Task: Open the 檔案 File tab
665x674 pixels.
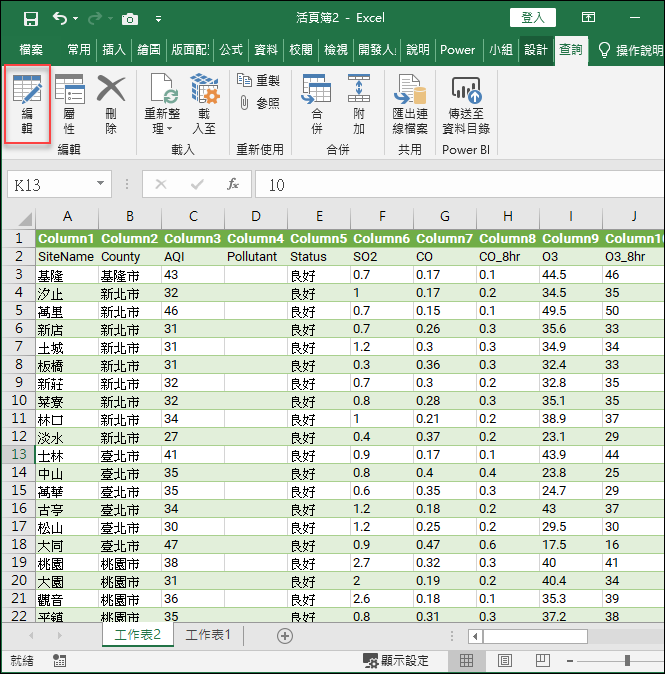Action: tap(31, 50)
